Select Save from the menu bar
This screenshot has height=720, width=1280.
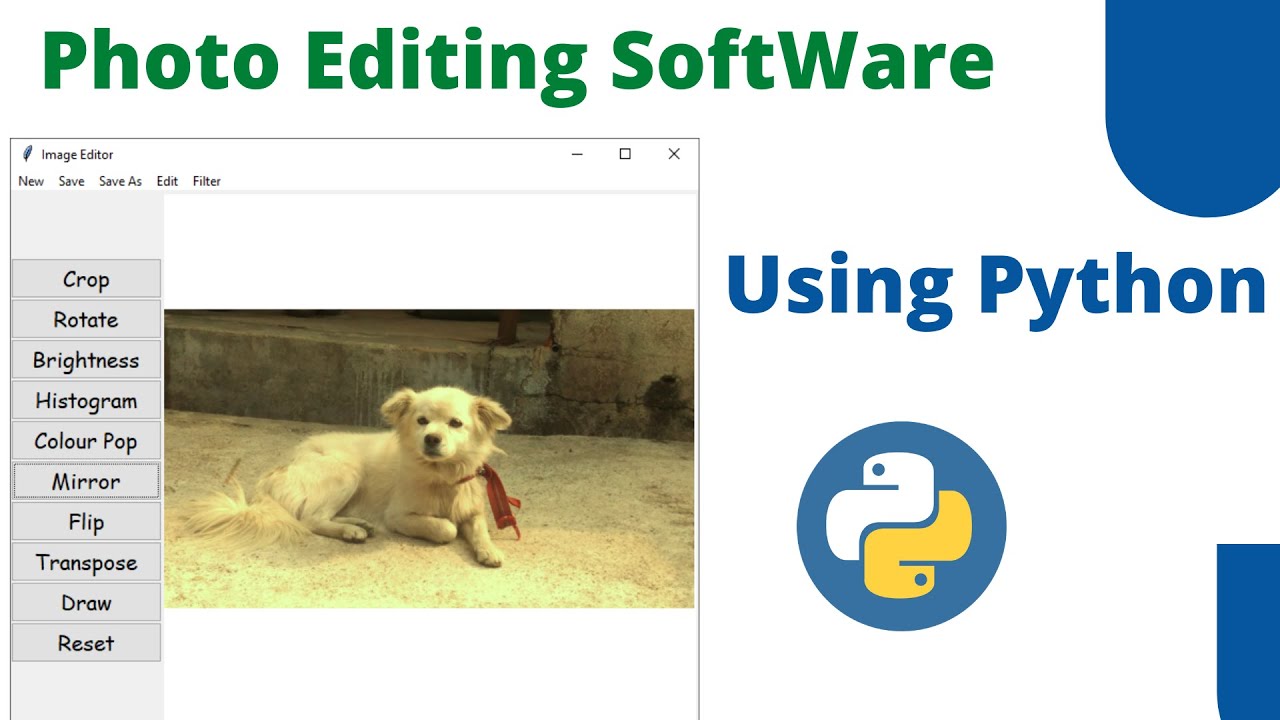71,181
